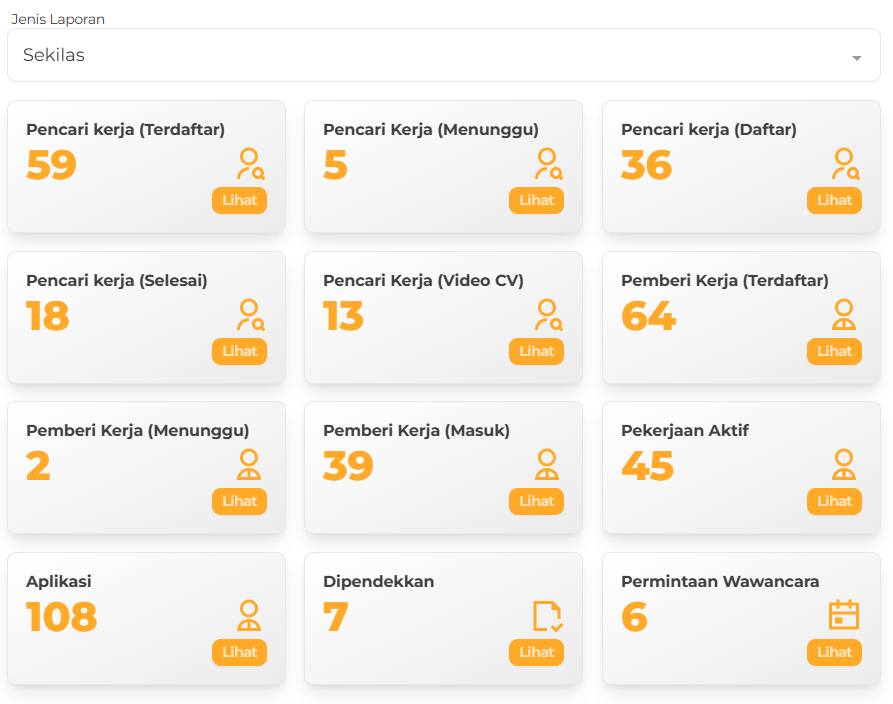Click calendar icon in Permintaan Wawancara card
893x704 pixels.
click(x=844, y=615)
